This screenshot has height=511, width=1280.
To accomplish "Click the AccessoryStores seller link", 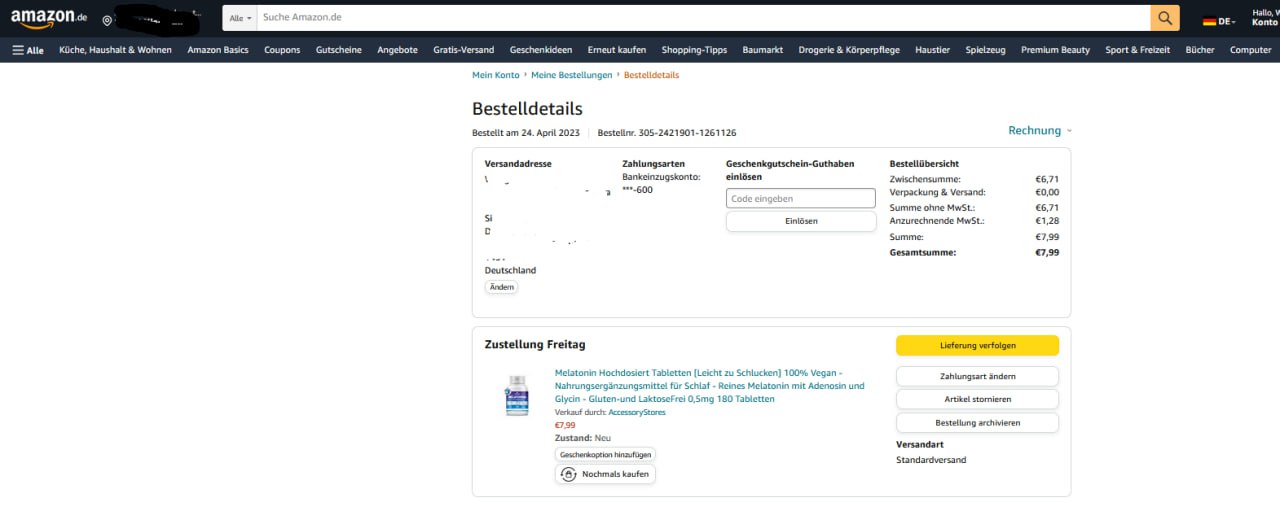I will pos(636,412).
